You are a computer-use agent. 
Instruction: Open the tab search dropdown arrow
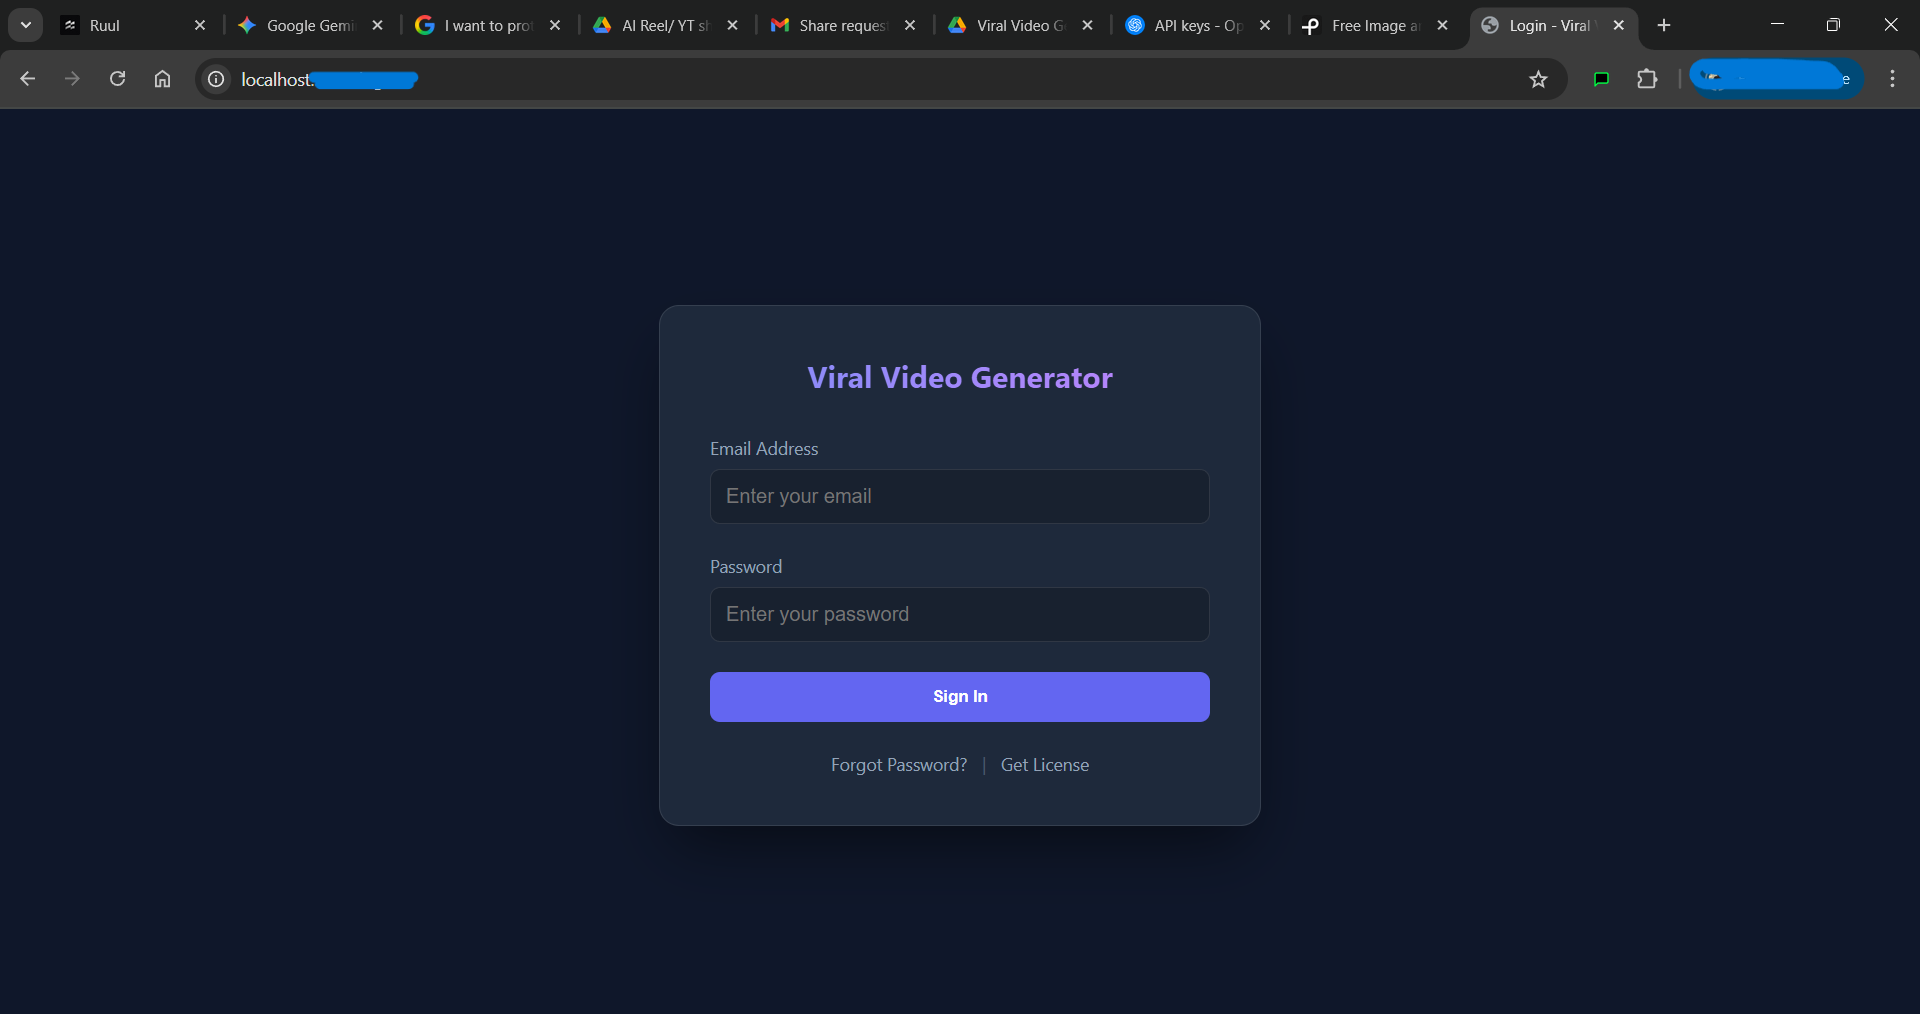pyautogui.click(x=25, y=25)
